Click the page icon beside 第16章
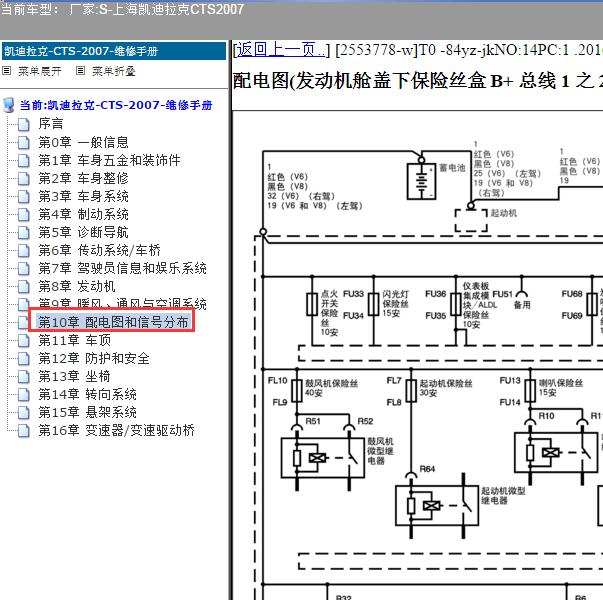The image size is (603, 600). pyautogui.click(x=24, y=431)
